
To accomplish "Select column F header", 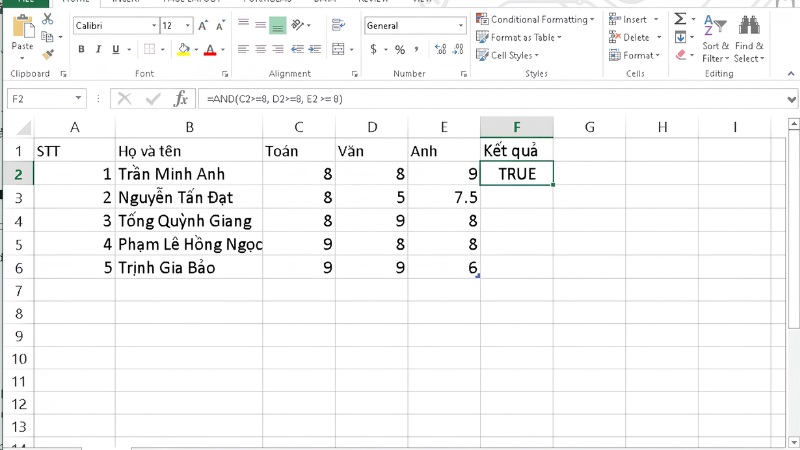I will point(517,127).
